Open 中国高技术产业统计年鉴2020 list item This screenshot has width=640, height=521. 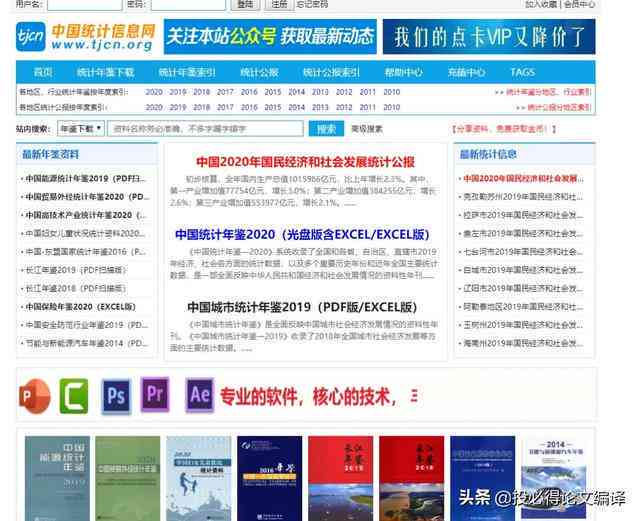(x=85, y=215)
